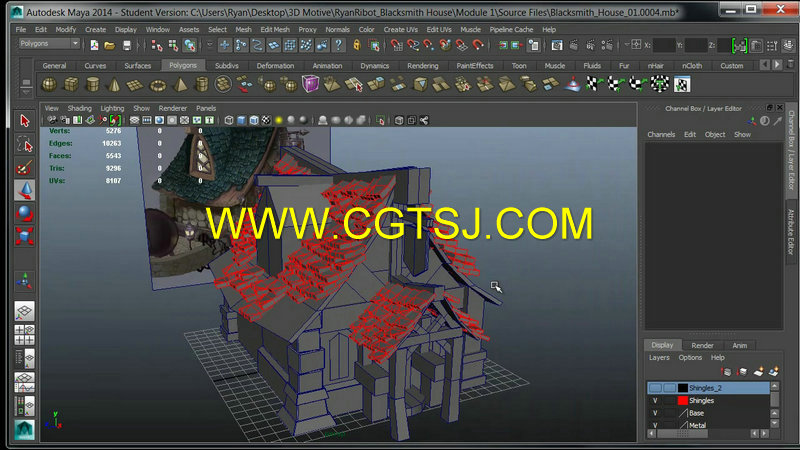Open the viewport Panels menu
This screenshot has width=800, height=450.
[206, 108]
